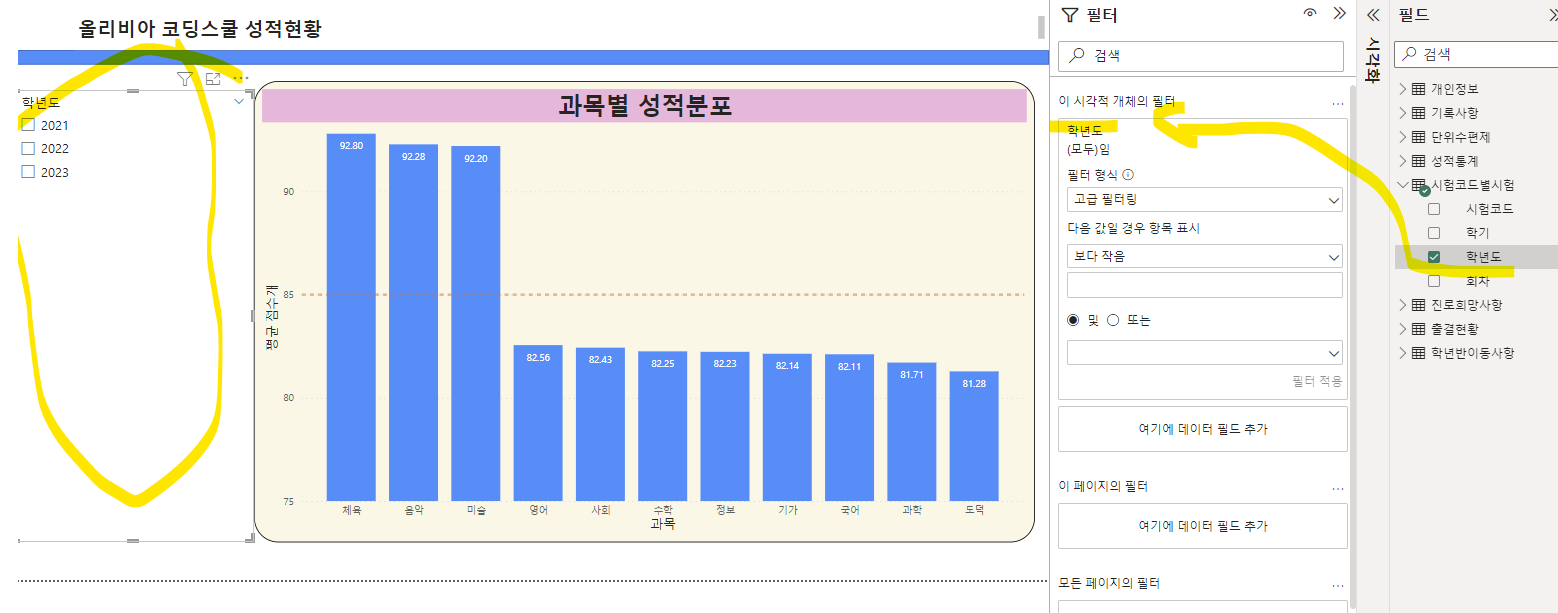1558x613 pixels.
Task: Select the 영어 bar labeled 82.56
Action: [x=538, y=423]
